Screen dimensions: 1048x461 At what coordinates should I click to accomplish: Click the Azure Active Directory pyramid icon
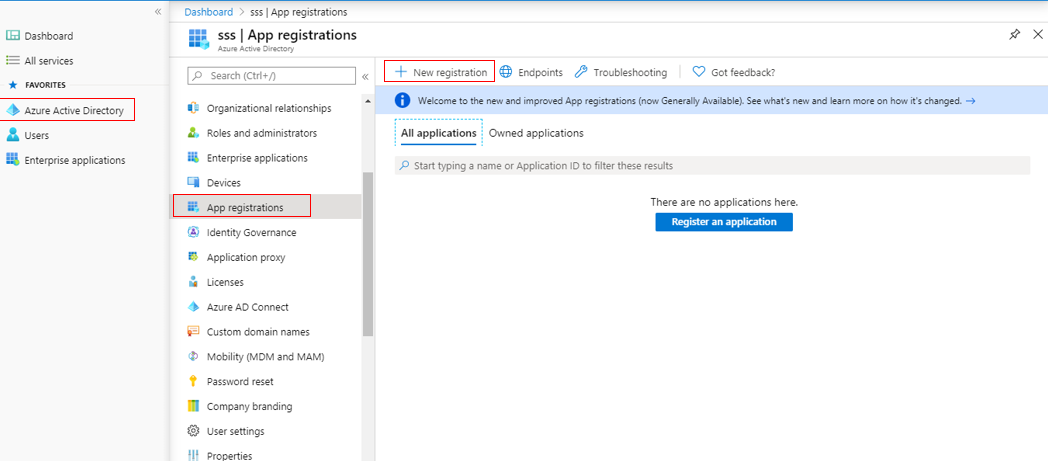(x=13, y=110)
